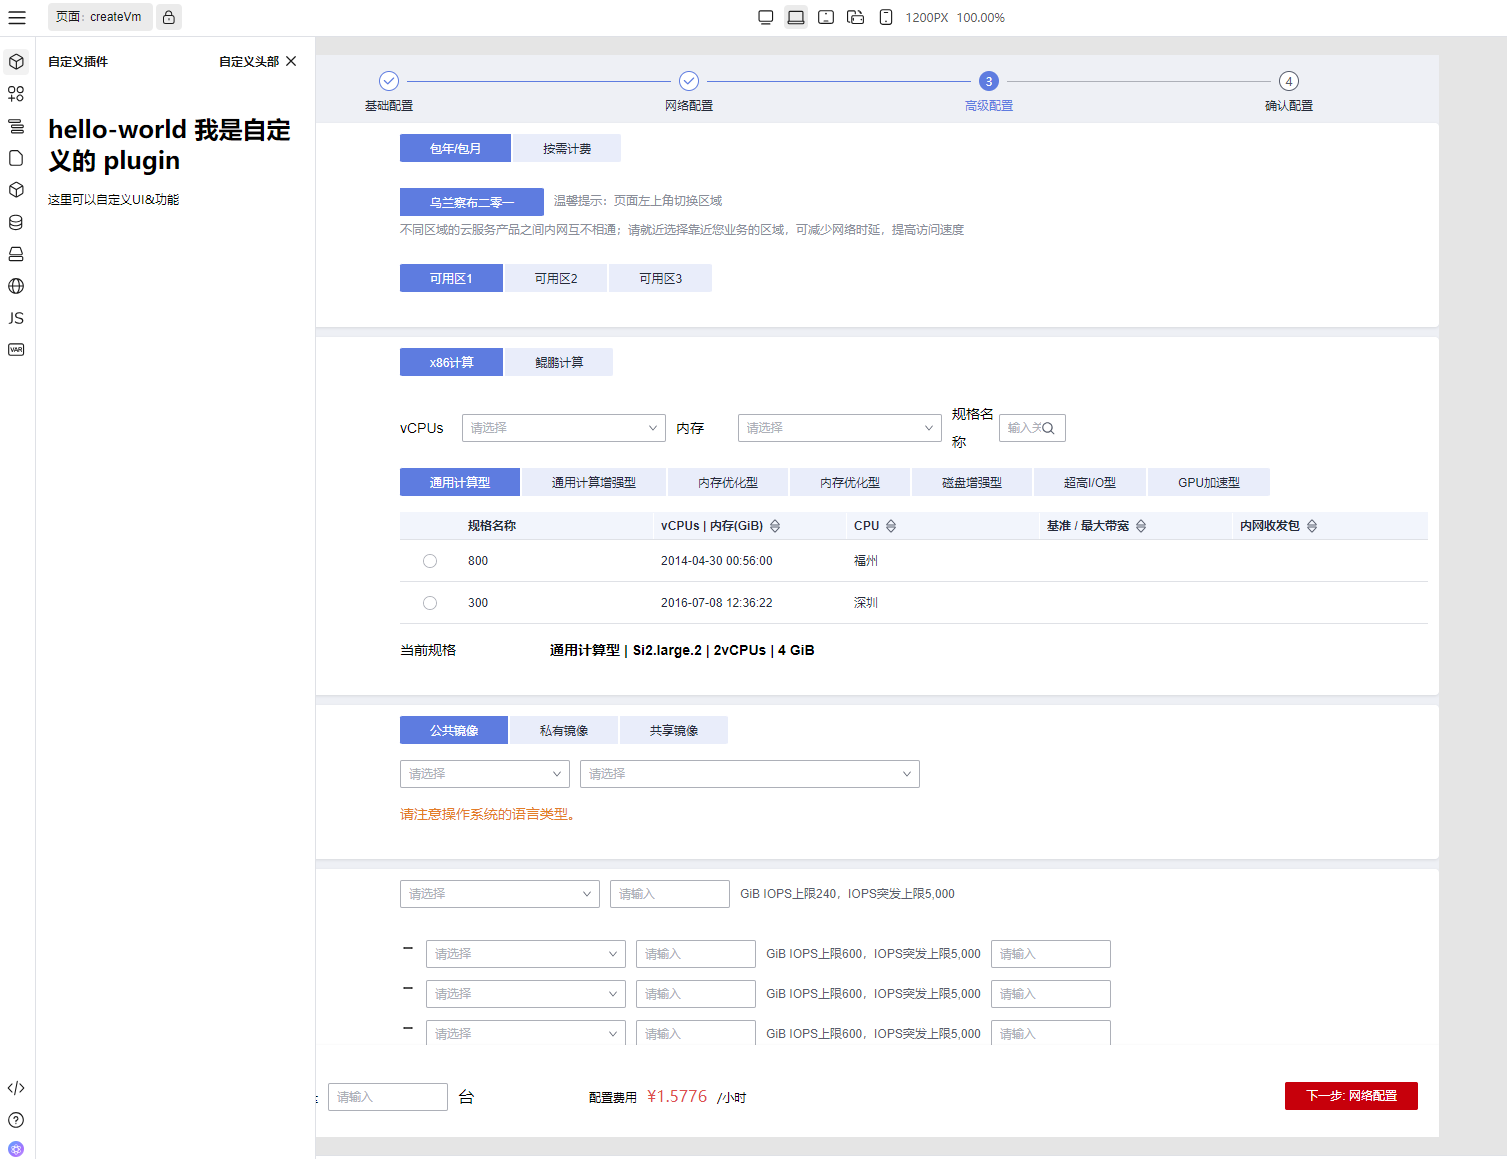Close the 自定义头部 plugin panel
Image resolution: width=1507 pixels, height=1159 pixels.
291,61
